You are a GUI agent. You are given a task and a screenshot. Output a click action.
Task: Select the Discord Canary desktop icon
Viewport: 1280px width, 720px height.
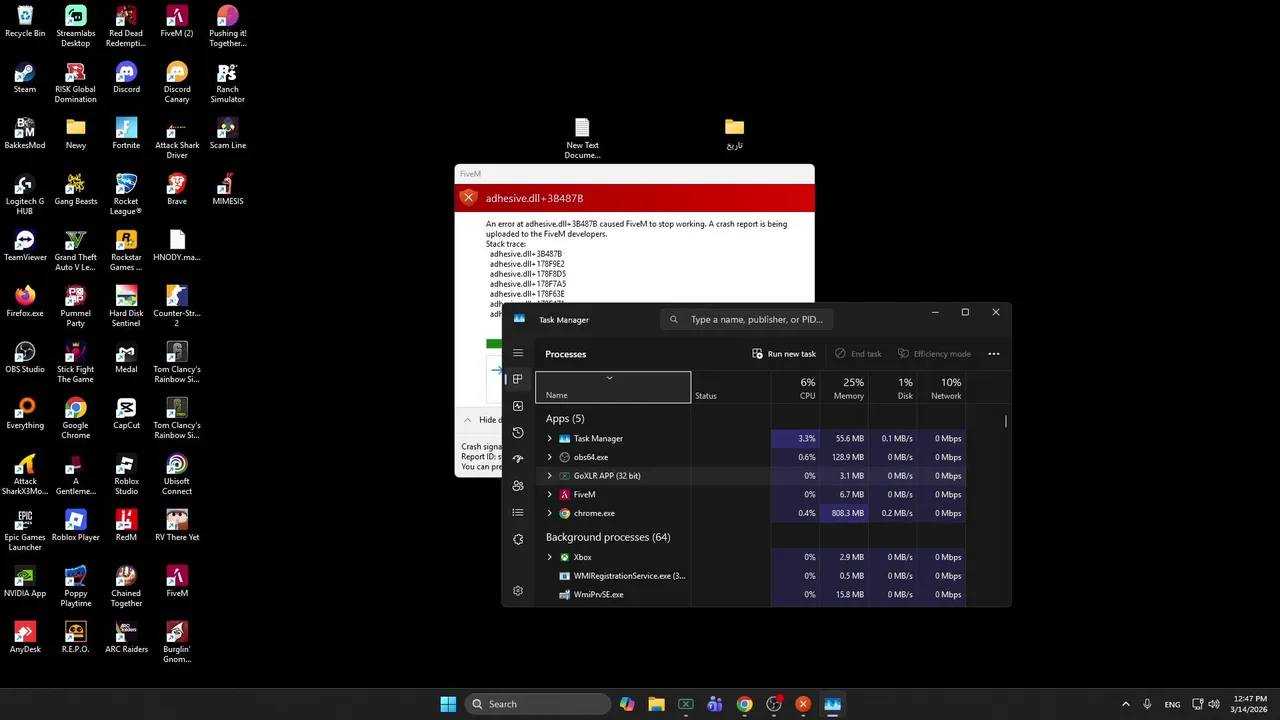(x=177, y=83)
